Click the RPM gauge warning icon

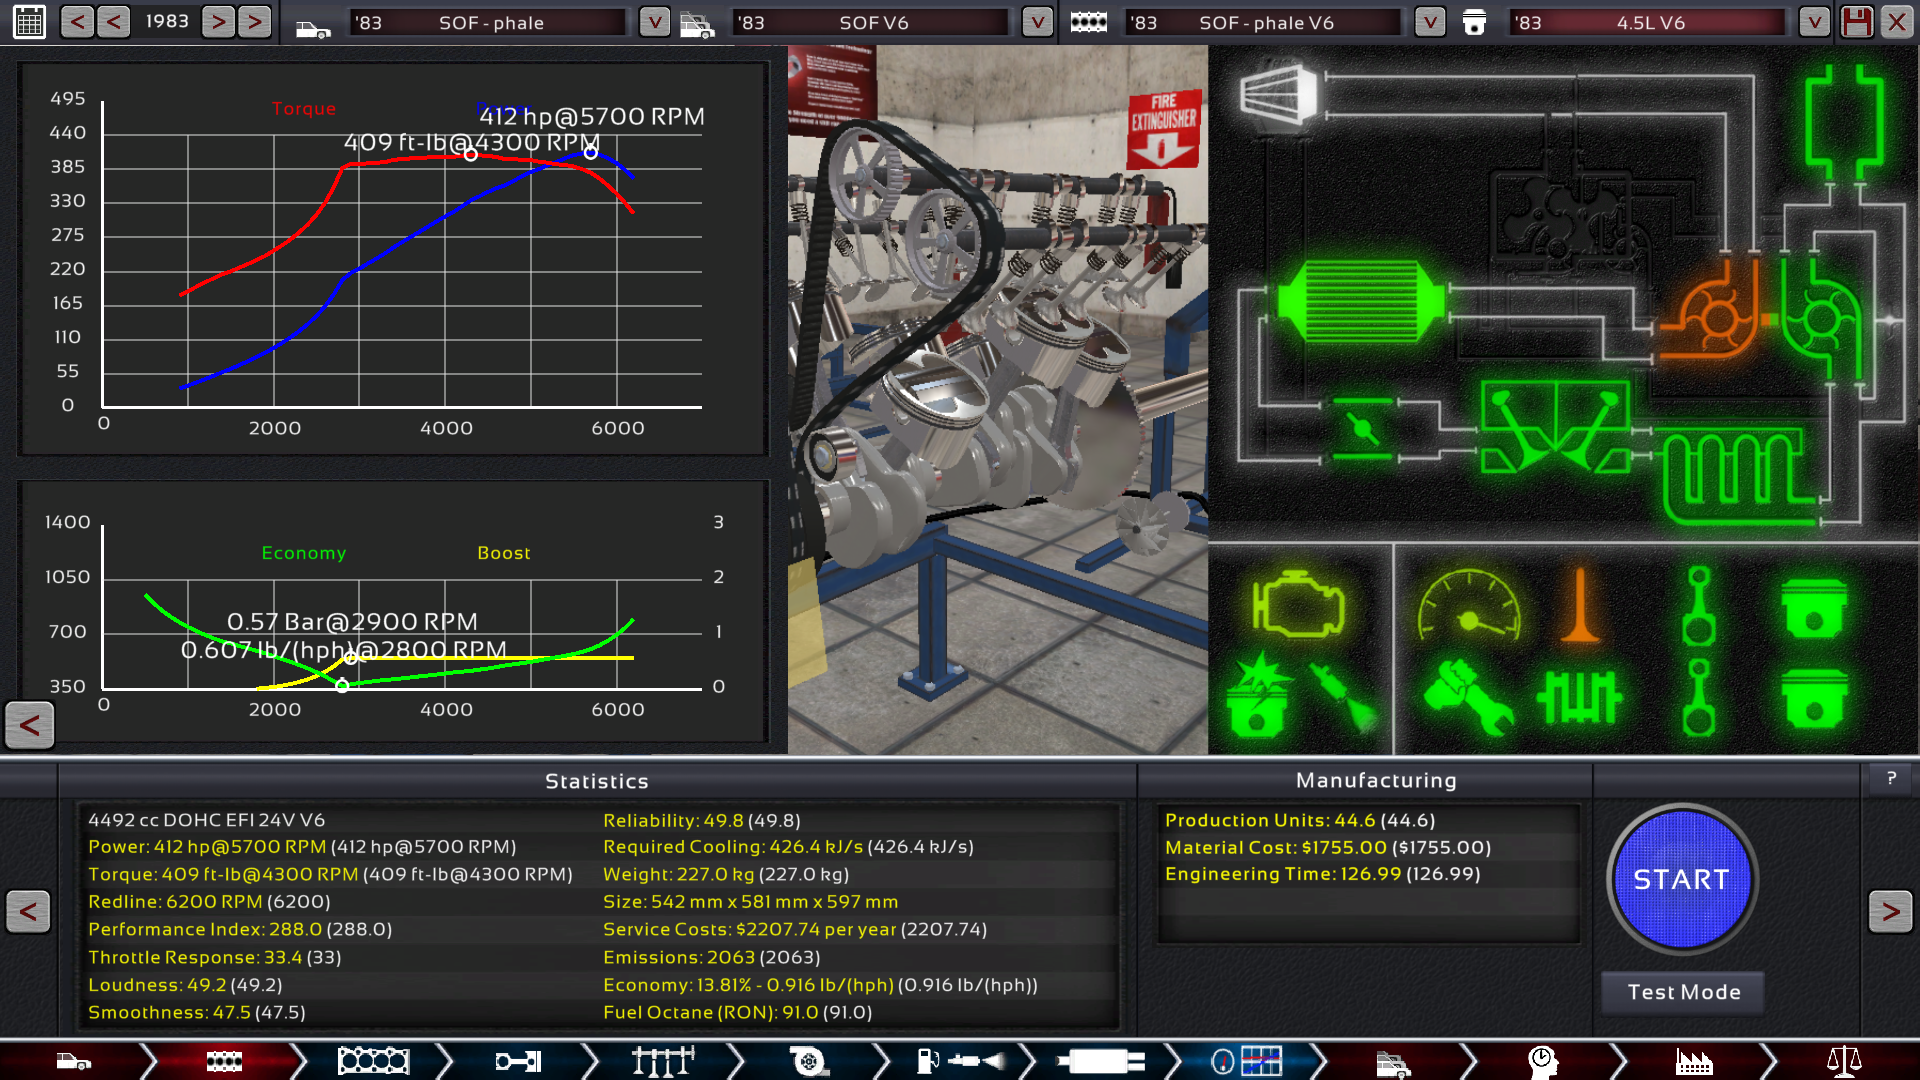[x=1468, y=606]
